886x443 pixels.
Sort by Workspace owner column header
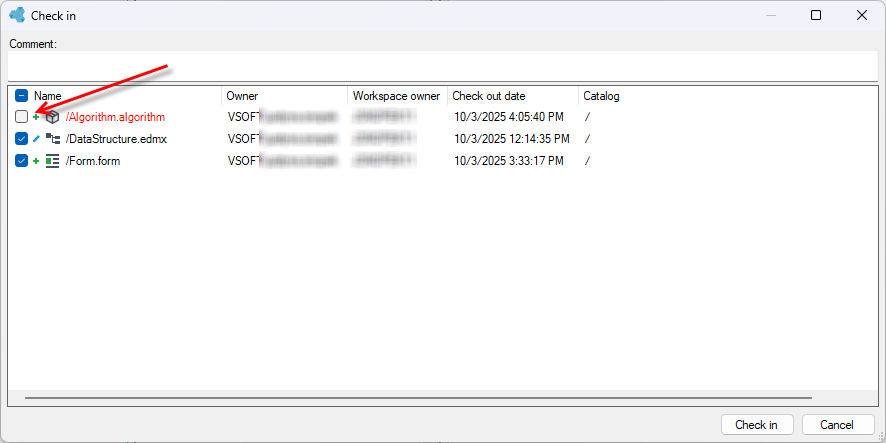pos(397,96)
